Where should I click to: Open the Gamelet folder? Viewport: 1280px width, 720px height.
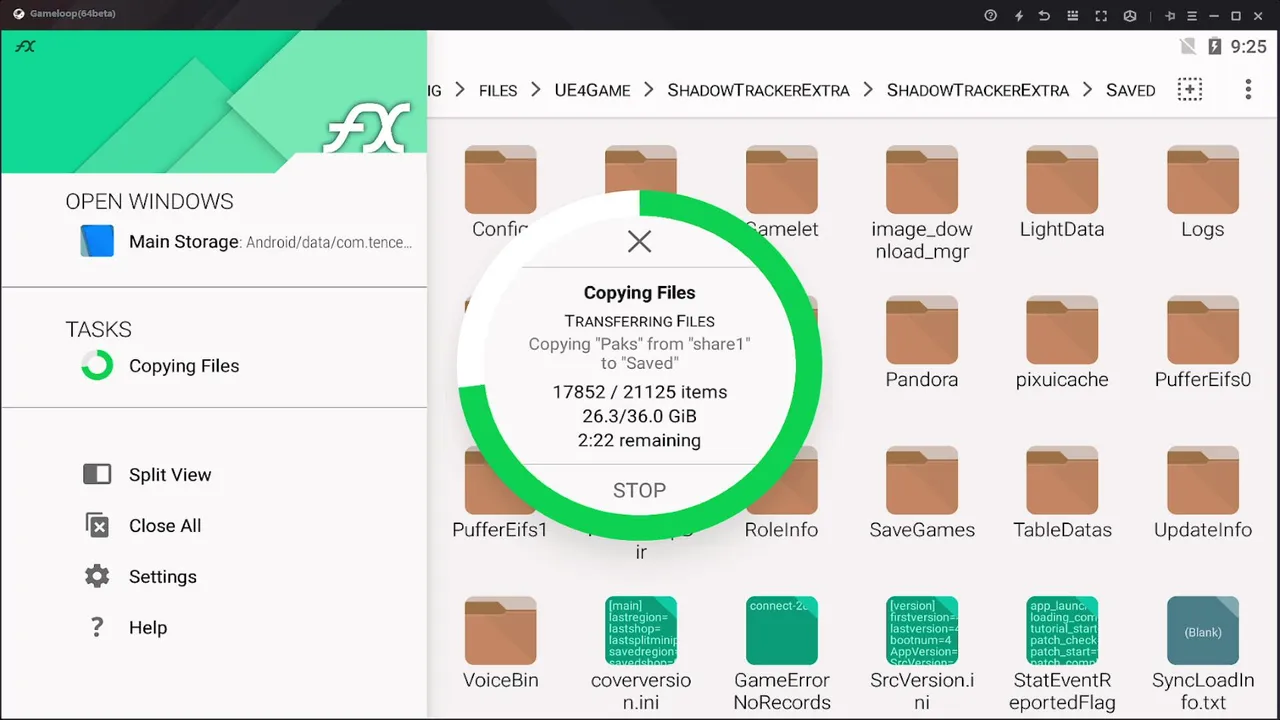point(782,193)
